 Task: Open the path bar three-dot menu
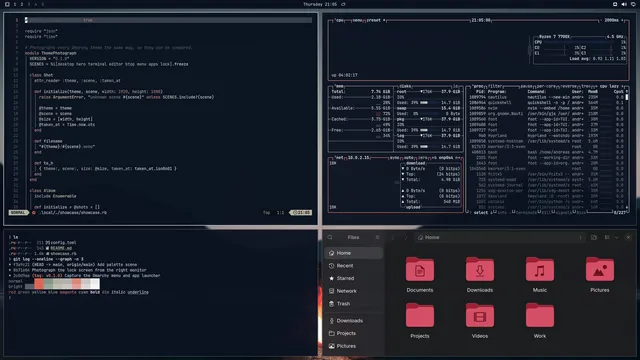(x=580, y=237)
